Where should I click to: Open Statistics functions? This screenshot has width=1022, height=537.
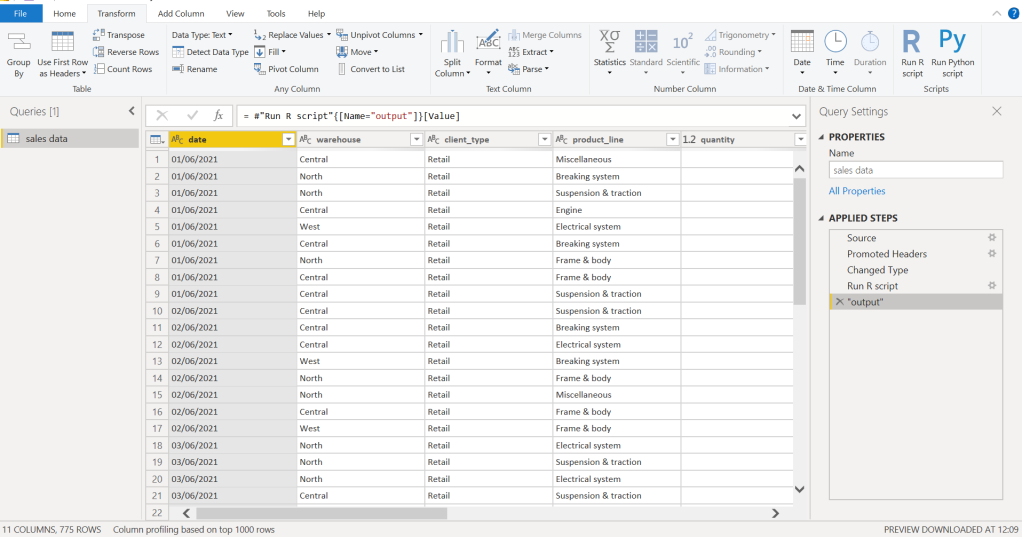tap(609, 53)
